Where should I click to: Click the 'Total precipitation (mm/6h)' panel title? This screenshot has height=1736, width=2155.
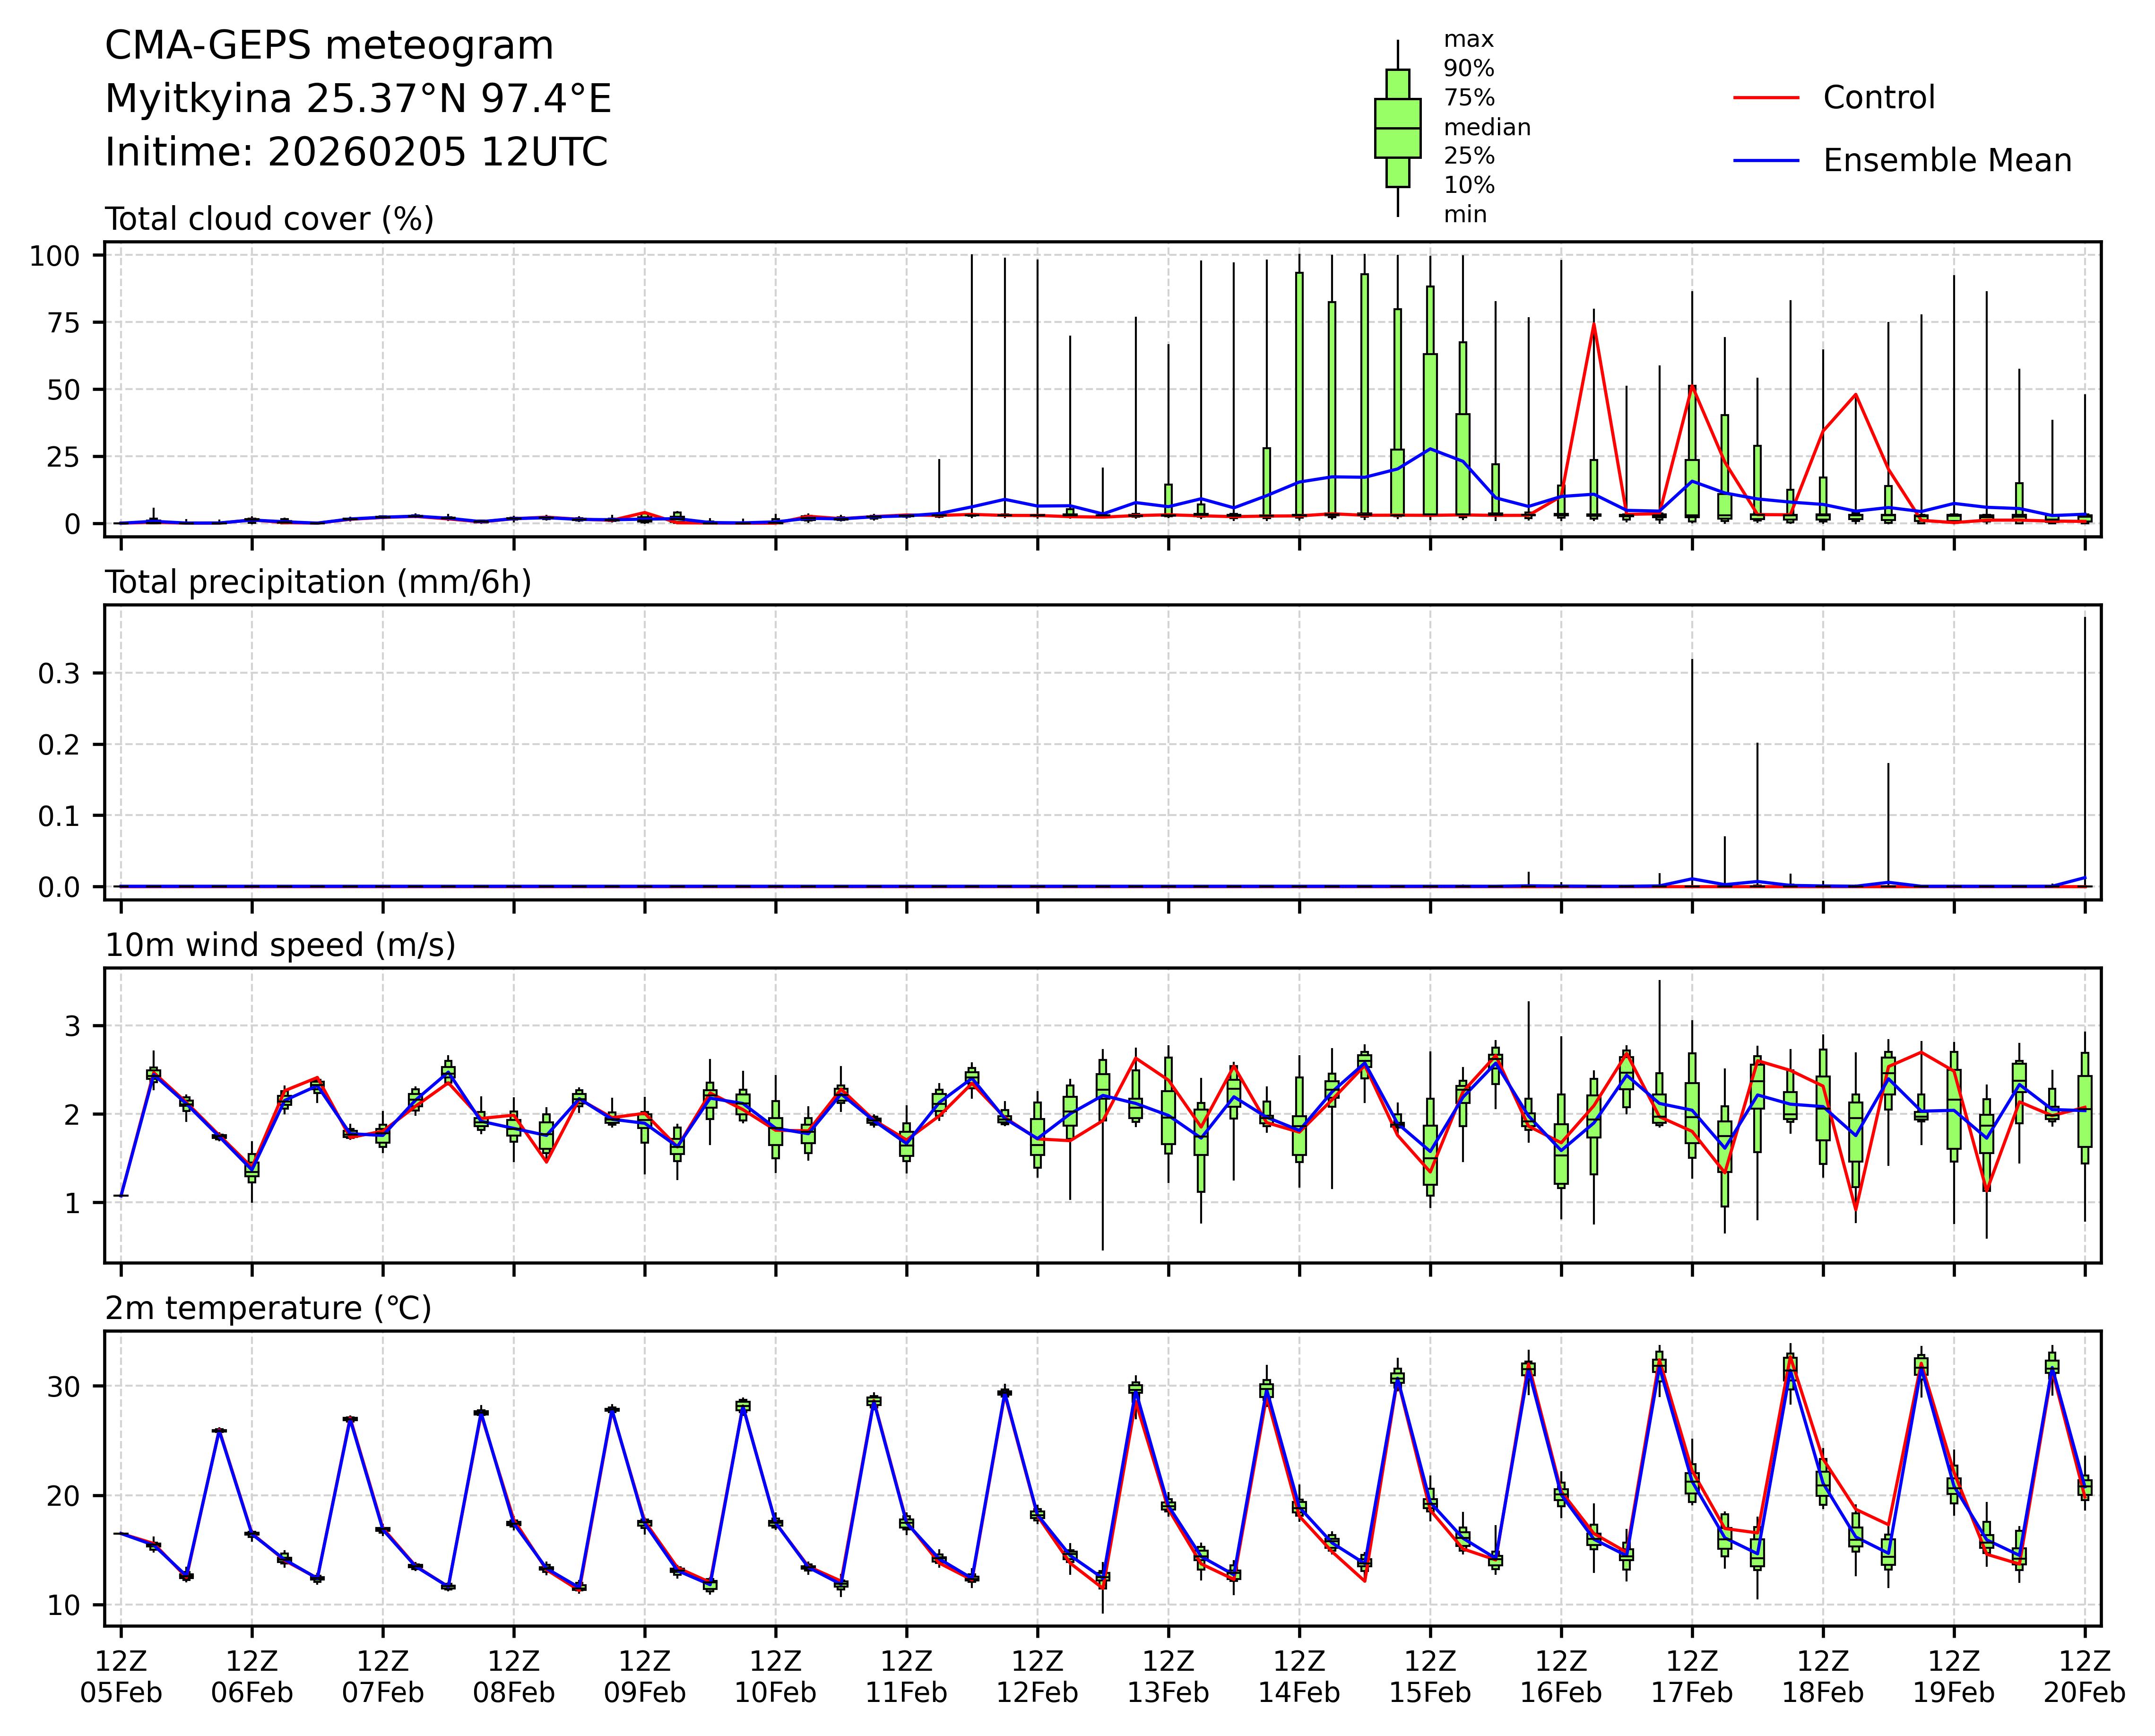(318, 582)
